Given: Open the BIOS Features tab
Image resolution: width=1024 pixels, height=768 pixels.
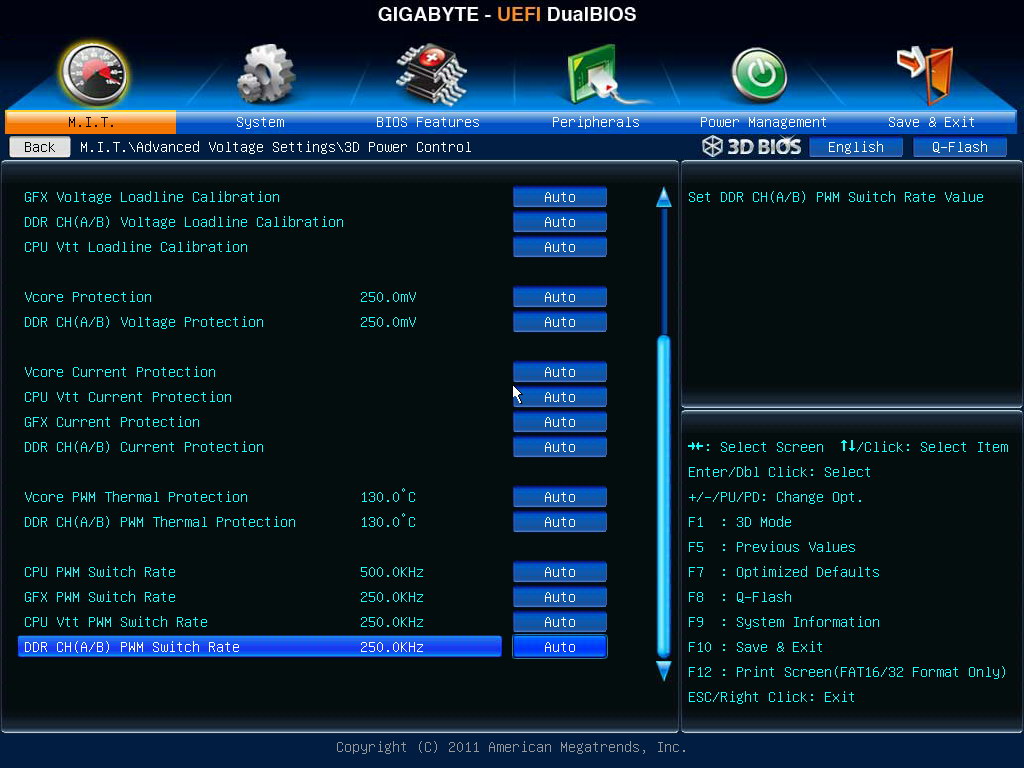Looking at the screenshot, I should point(428,122).
